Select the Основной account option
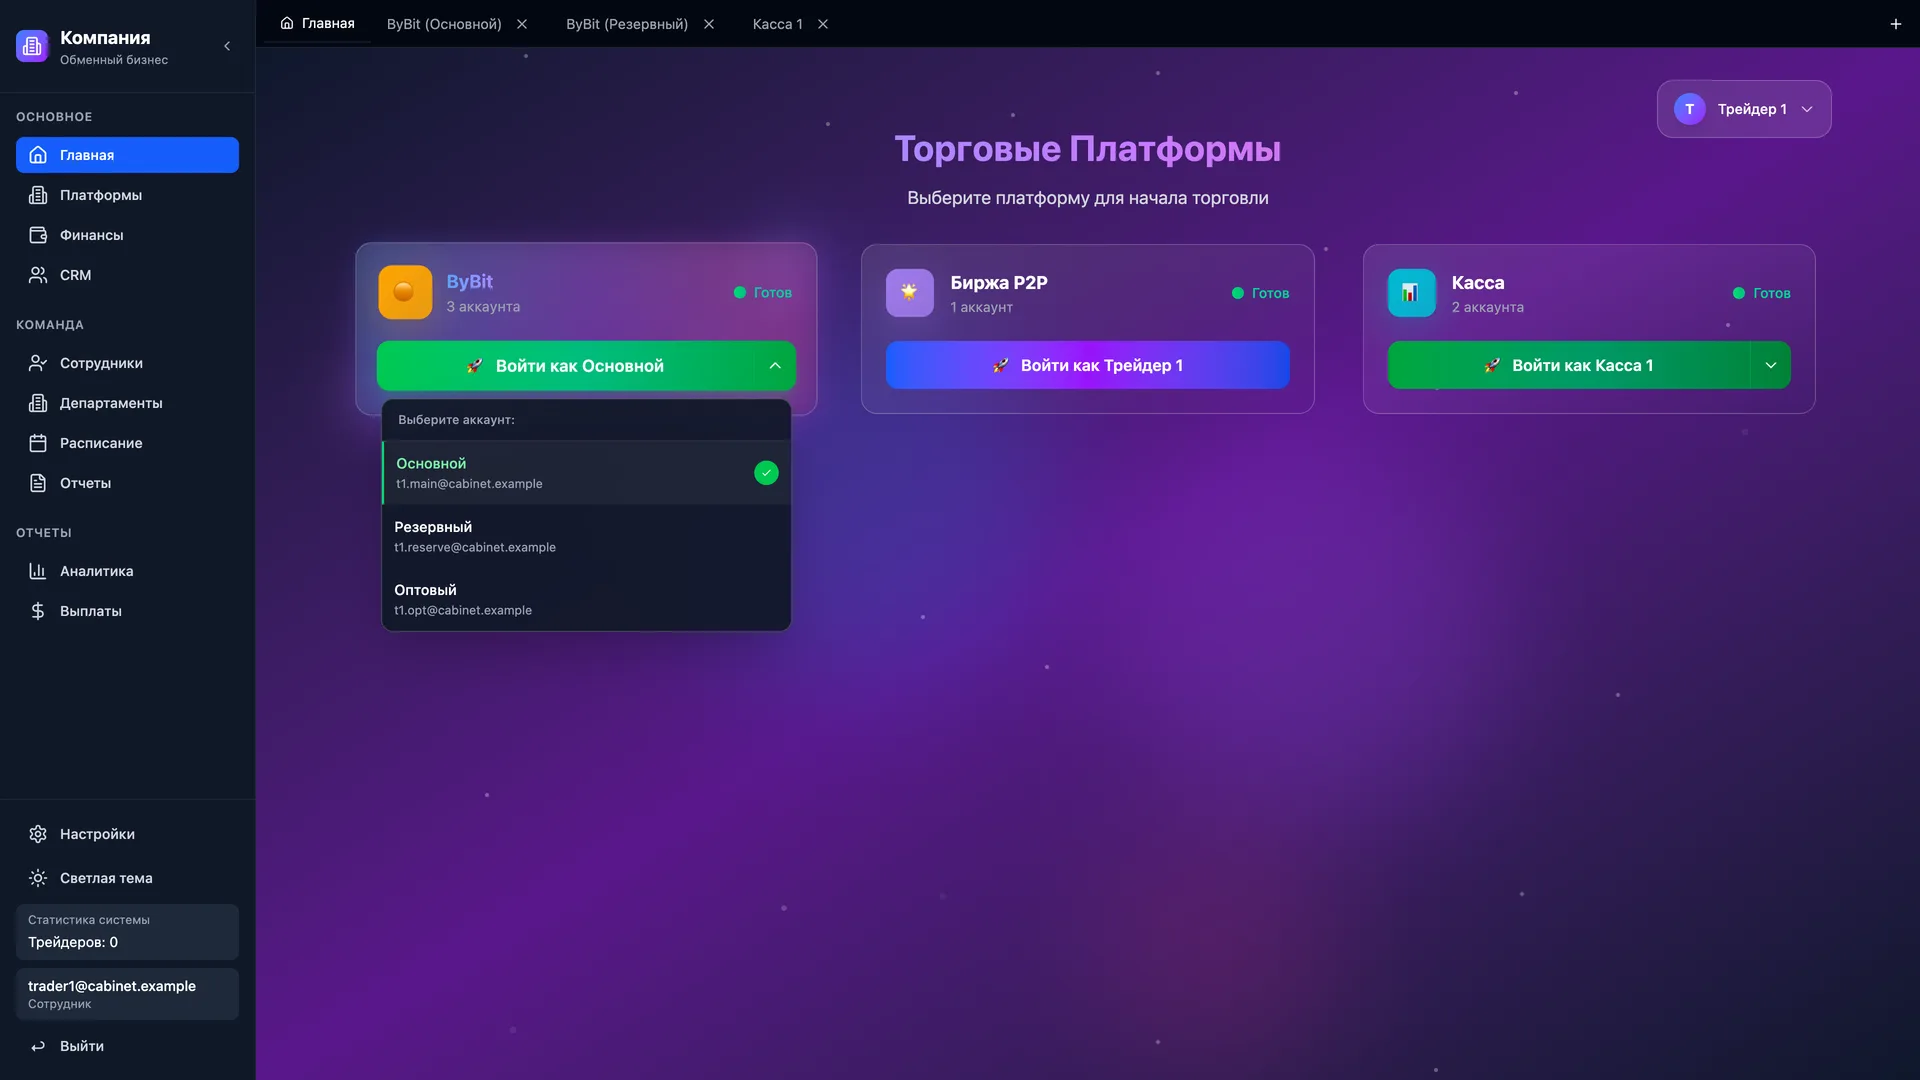The image size is (1920, 1080). 586,473
